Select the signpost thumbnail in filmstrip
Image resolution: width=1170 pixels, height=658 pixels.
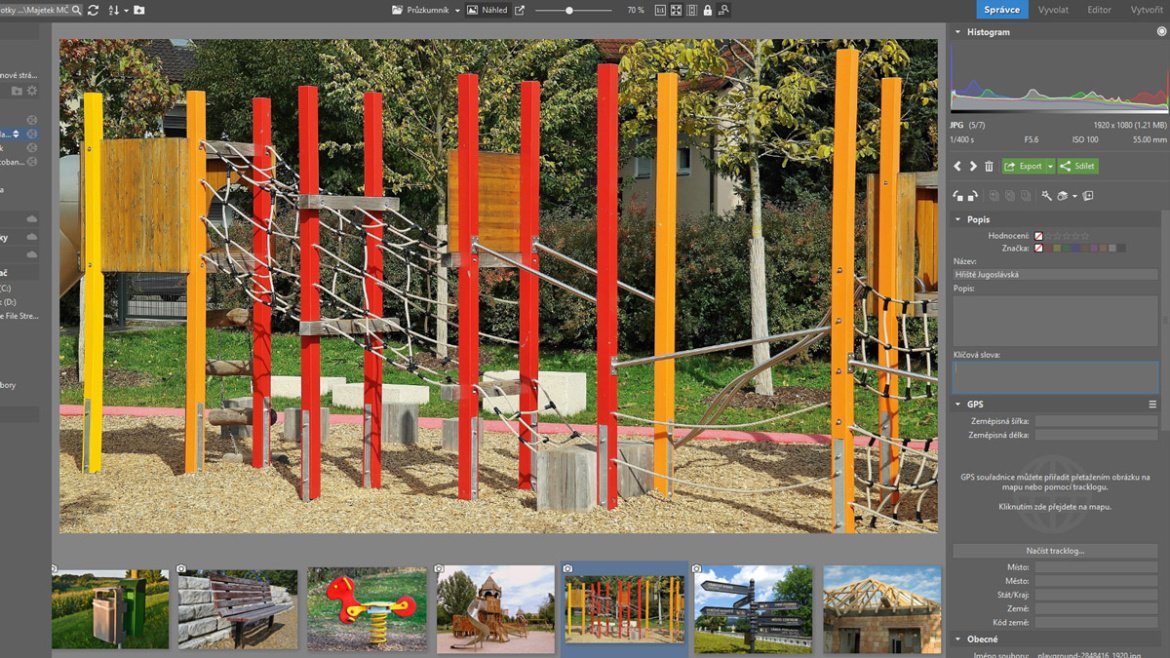(753, 608)
